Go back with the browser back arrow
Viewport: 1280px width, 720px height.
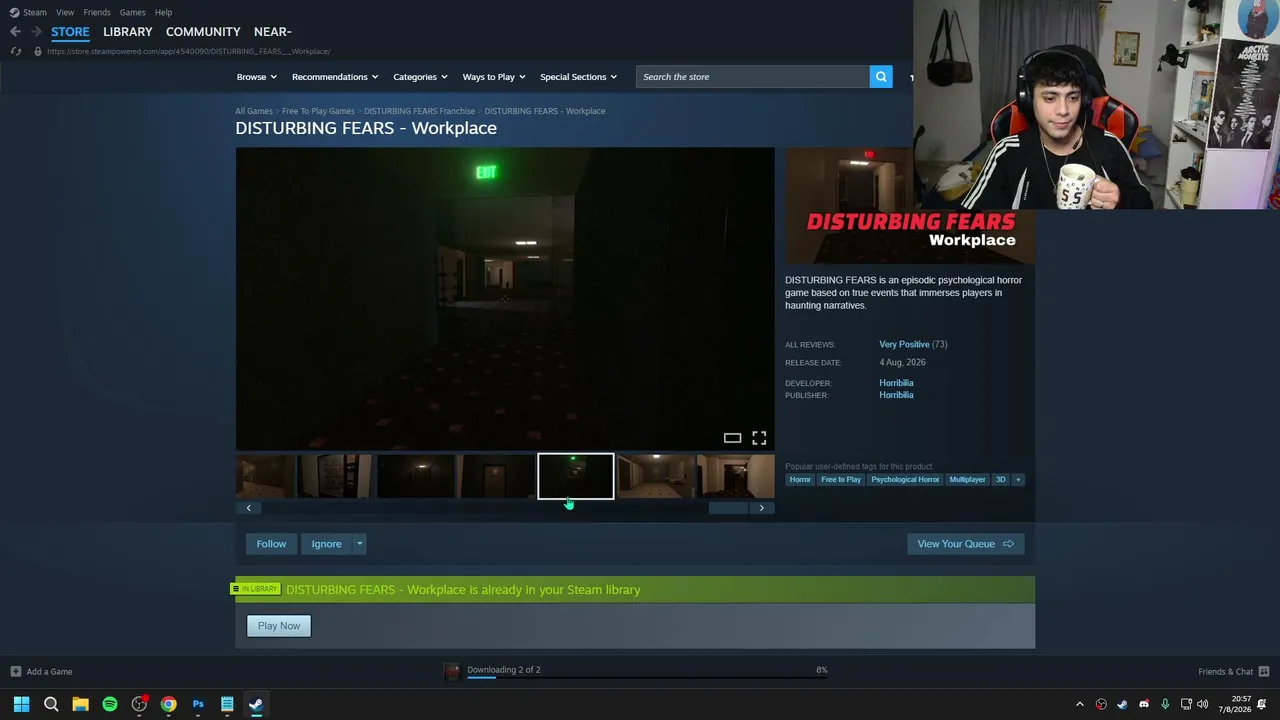click(15, 32)
